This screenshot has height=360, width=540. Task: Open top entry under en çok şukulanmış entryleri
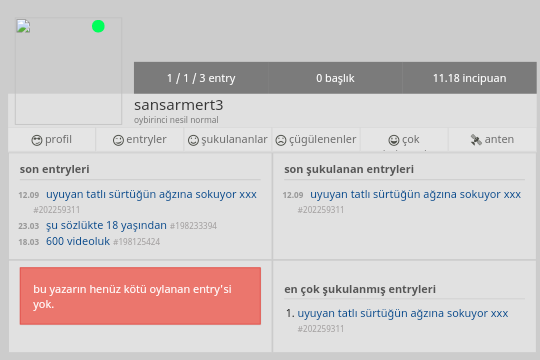tap(403, 313)
